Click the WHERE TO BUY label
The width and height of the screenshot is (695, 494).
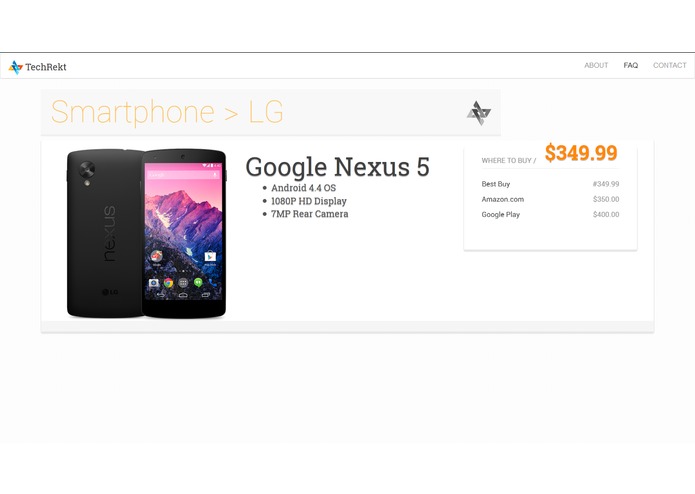pos(508,160)
